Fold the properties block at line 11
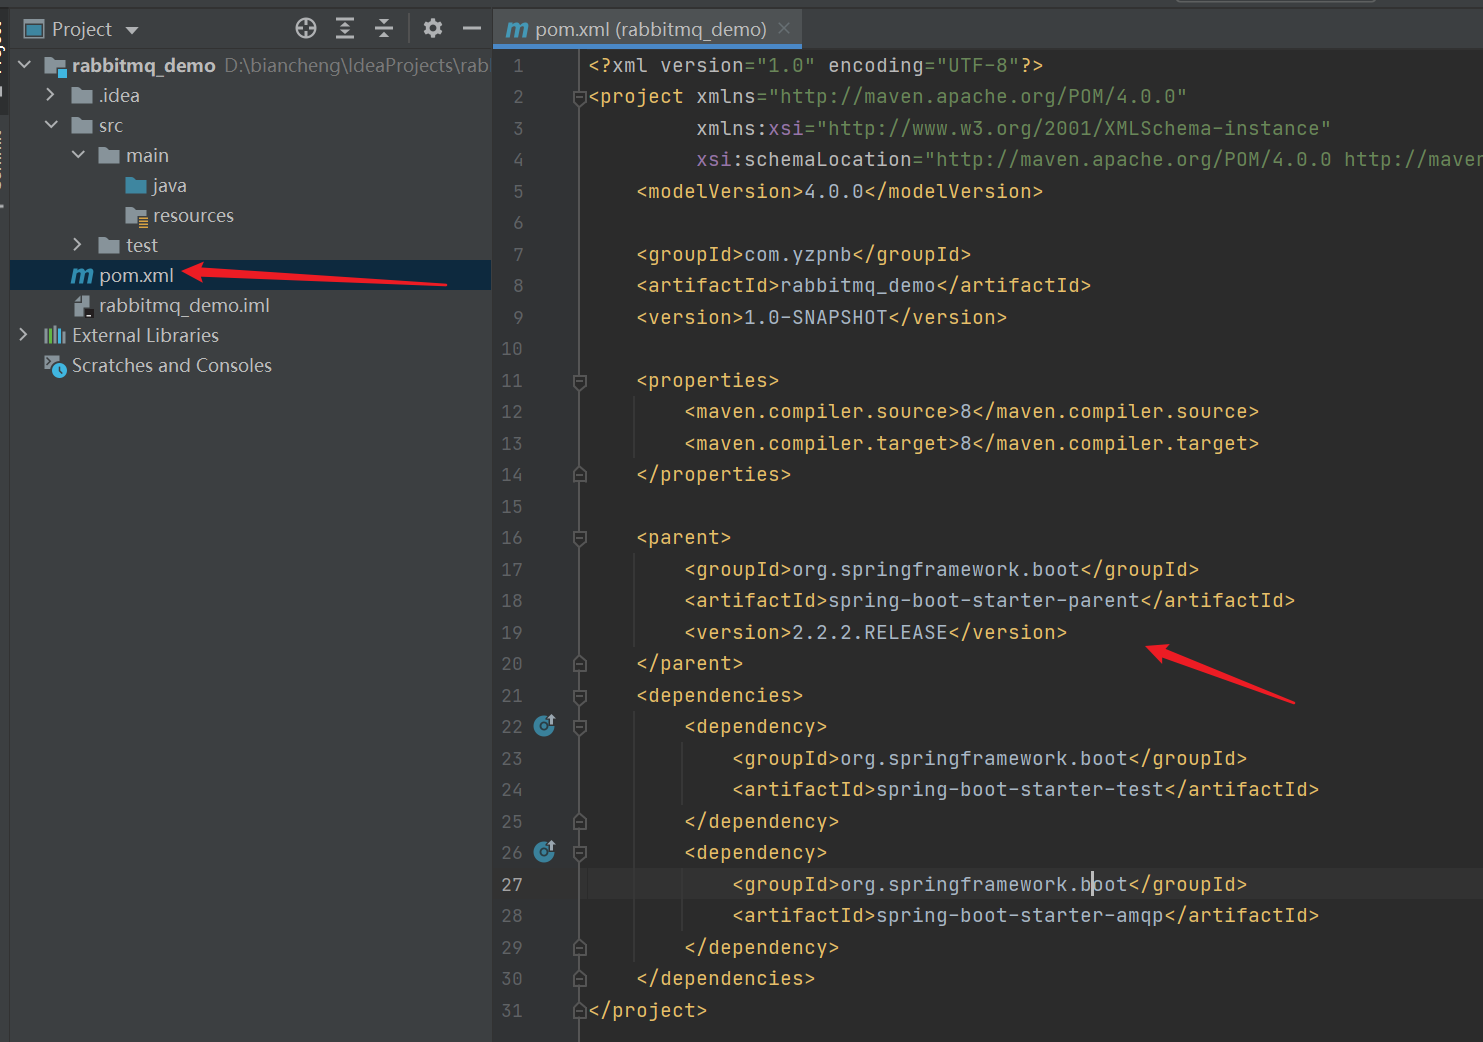1483x1042 pixels. [579, 381]
